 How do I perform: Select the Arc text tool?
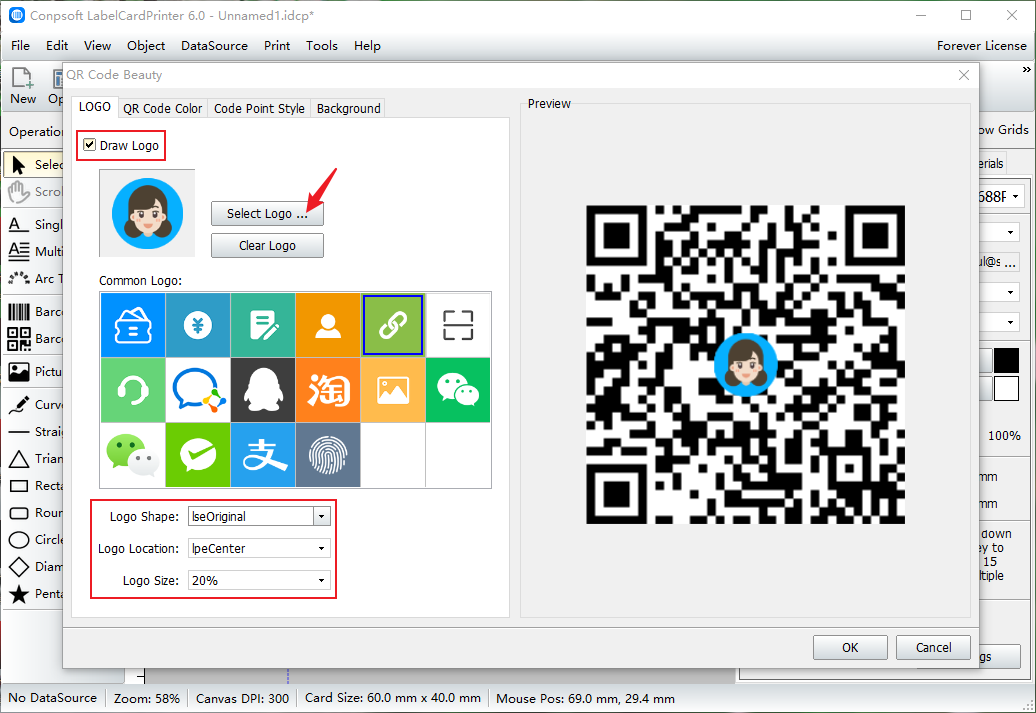[34, 279]
